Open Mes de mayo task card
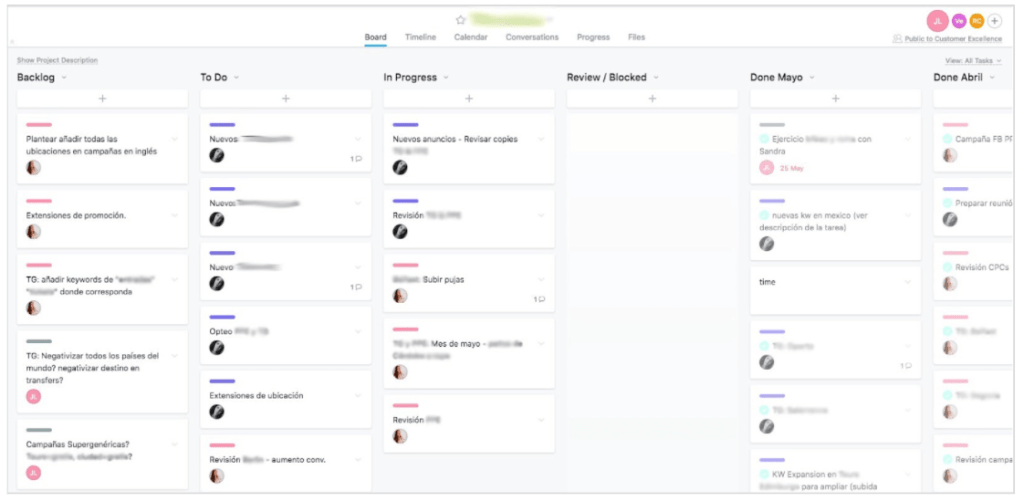 469,353
